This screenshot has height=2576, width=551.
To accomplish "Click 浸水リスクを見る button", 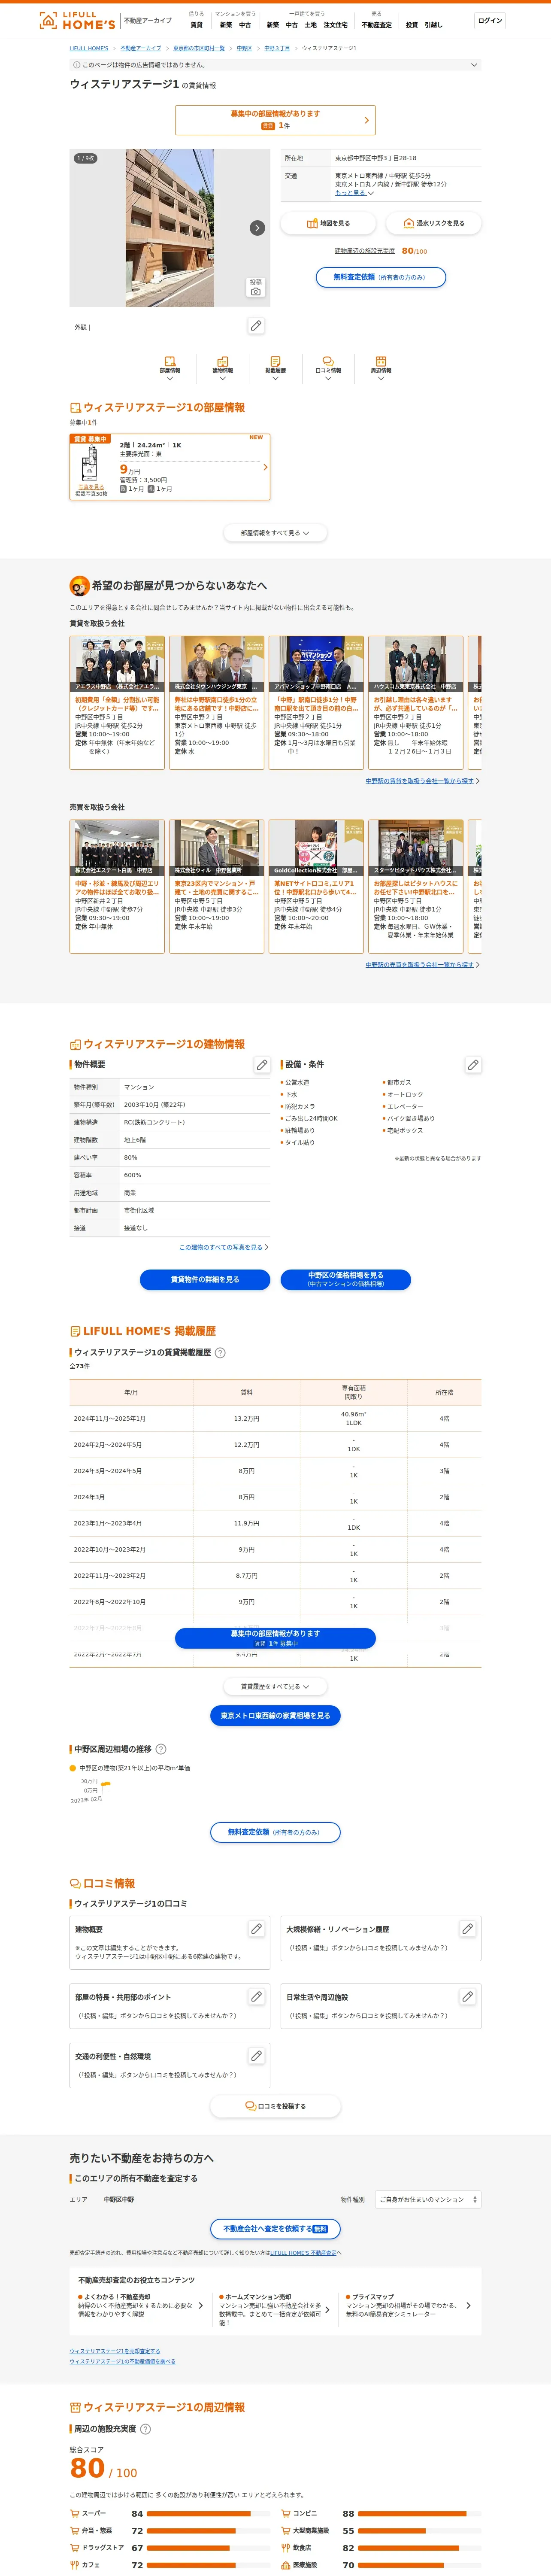I will click(x=433, y=223).
